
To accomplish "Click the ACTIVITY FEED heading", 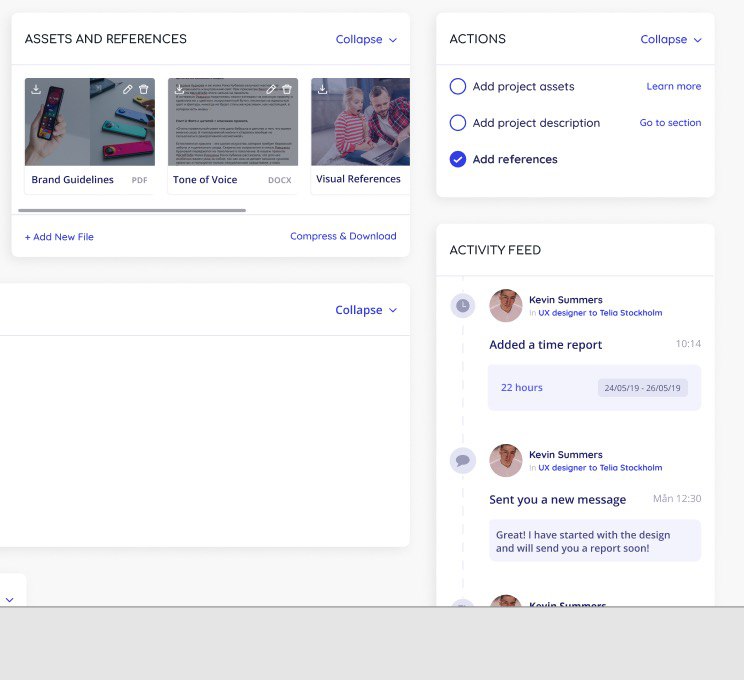I will coord(495,250).
